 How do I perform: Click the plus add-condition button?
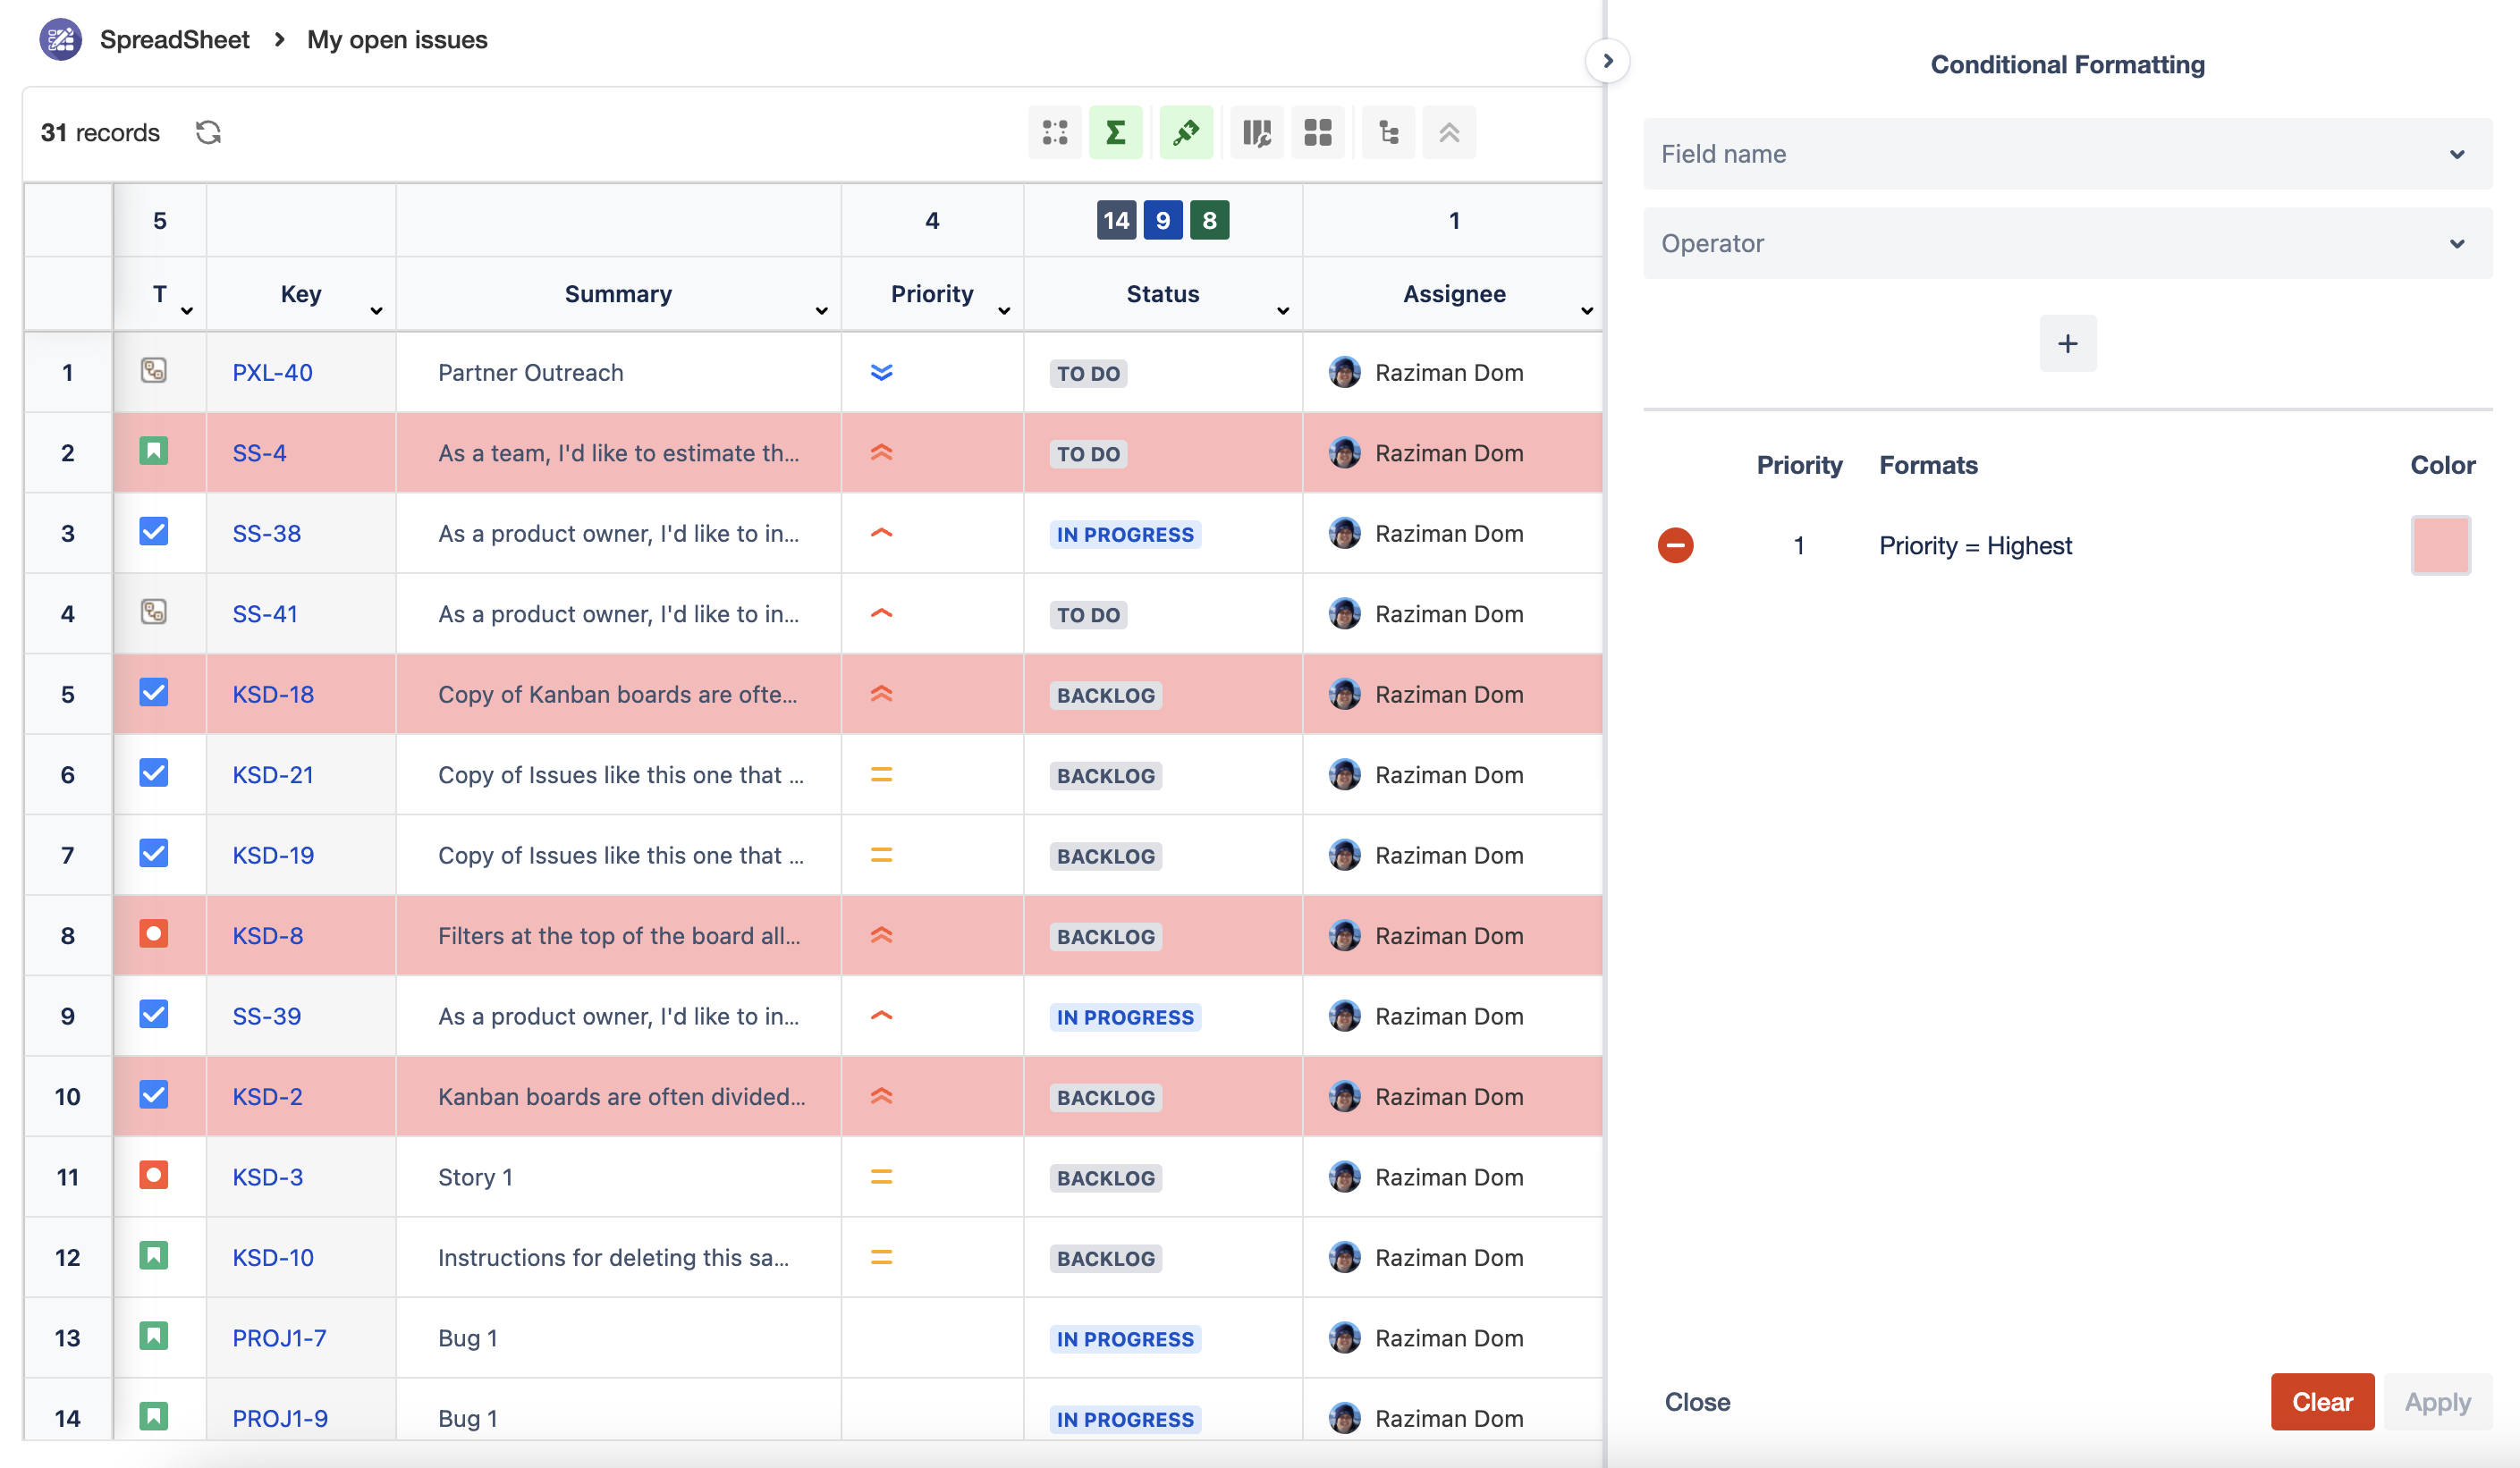(2067, 344)
